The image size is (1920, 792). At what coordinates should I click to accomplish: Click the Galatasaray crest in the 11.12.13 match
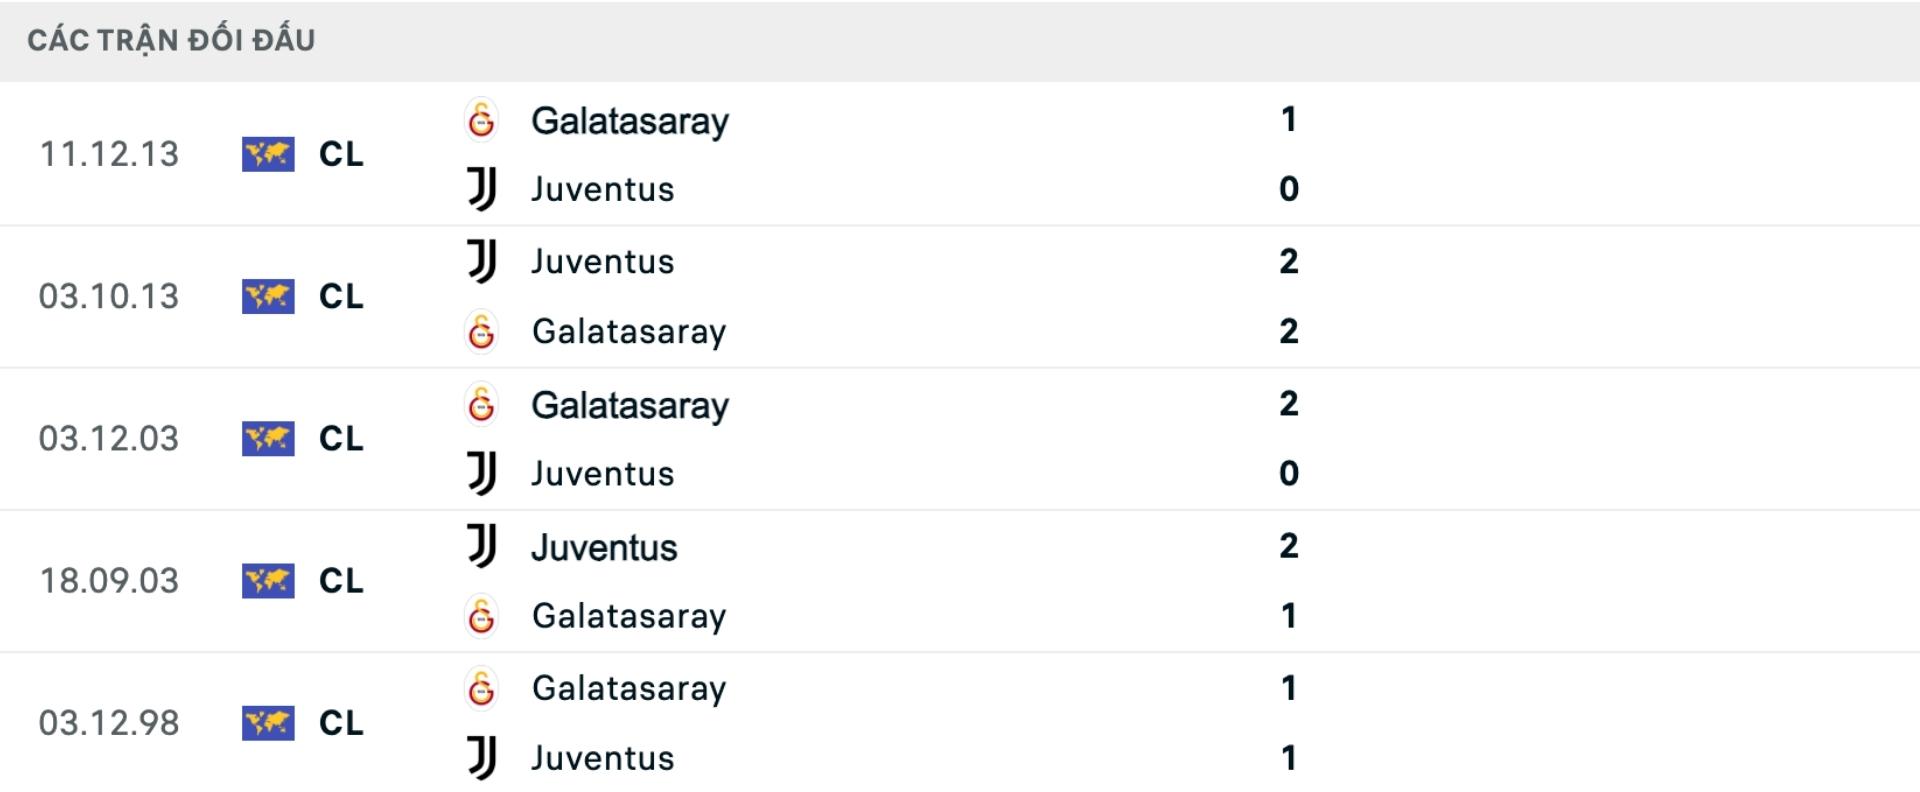click(x=482, y=120)
